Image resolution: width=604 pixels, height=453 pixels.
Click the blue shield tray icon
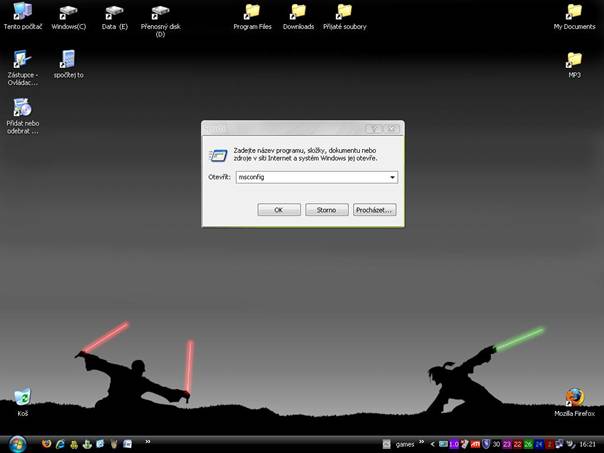coord(486,444)
